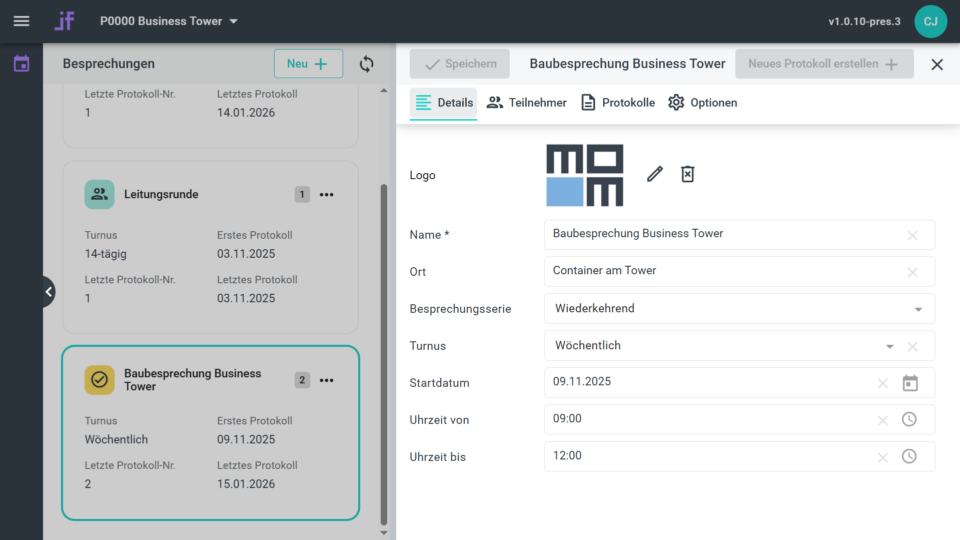Click the Neu button to add meeting
The width and height of the screenshot is (960, 540).
tap(308, 64)
